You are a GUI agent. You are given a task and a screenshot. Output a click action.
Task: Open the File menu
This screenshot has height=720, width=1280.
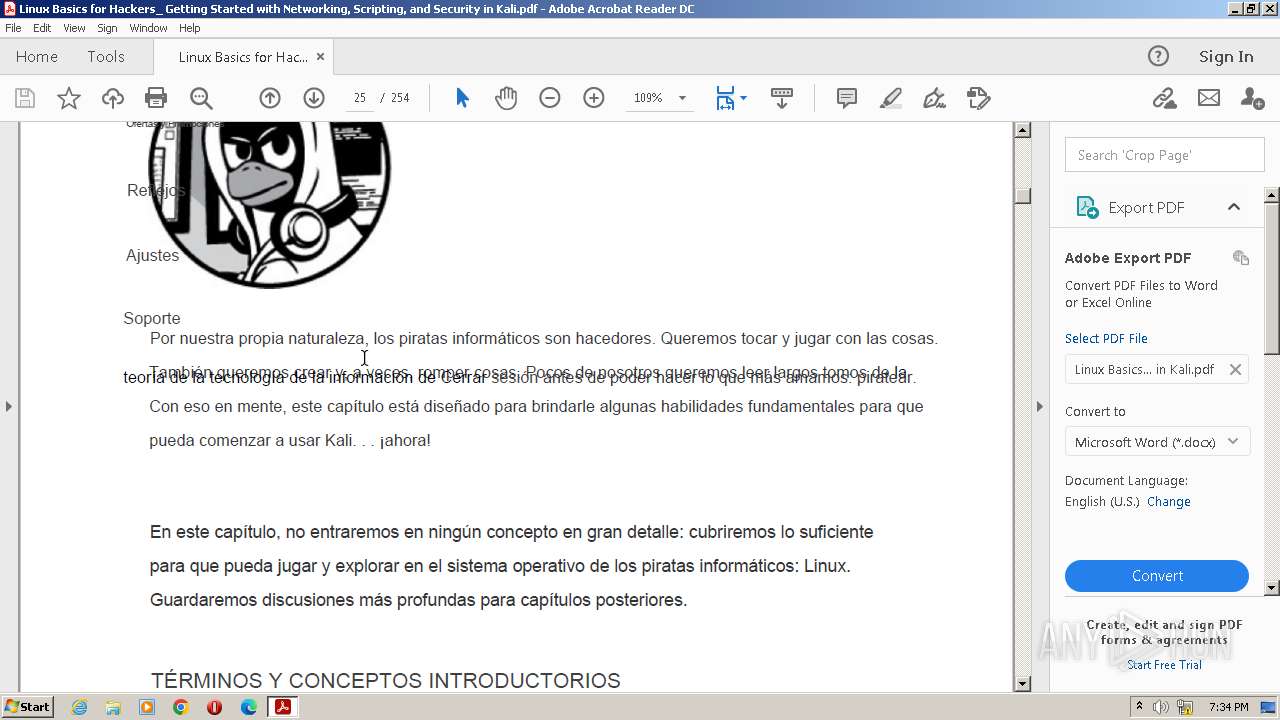13,28
